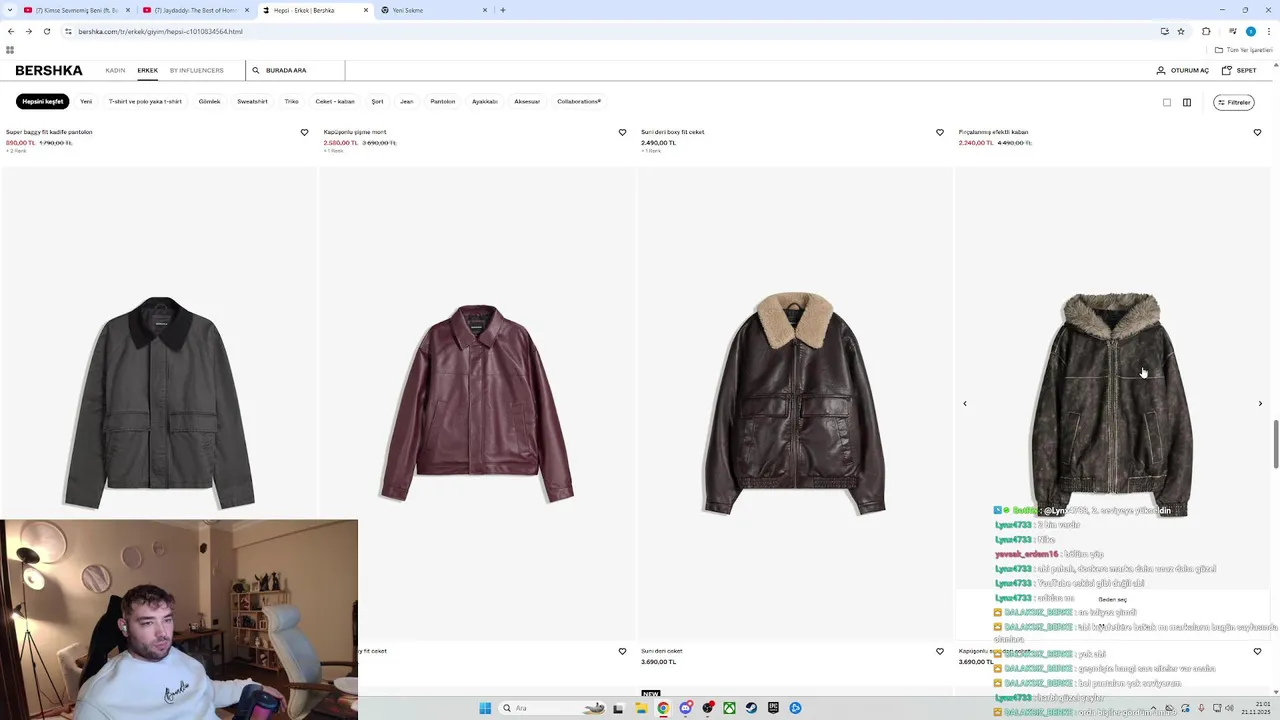The width and height of the screenshot is (1280, 720).
Task: Click the BURADA ARA search field
Action: (x=295, y=70)
